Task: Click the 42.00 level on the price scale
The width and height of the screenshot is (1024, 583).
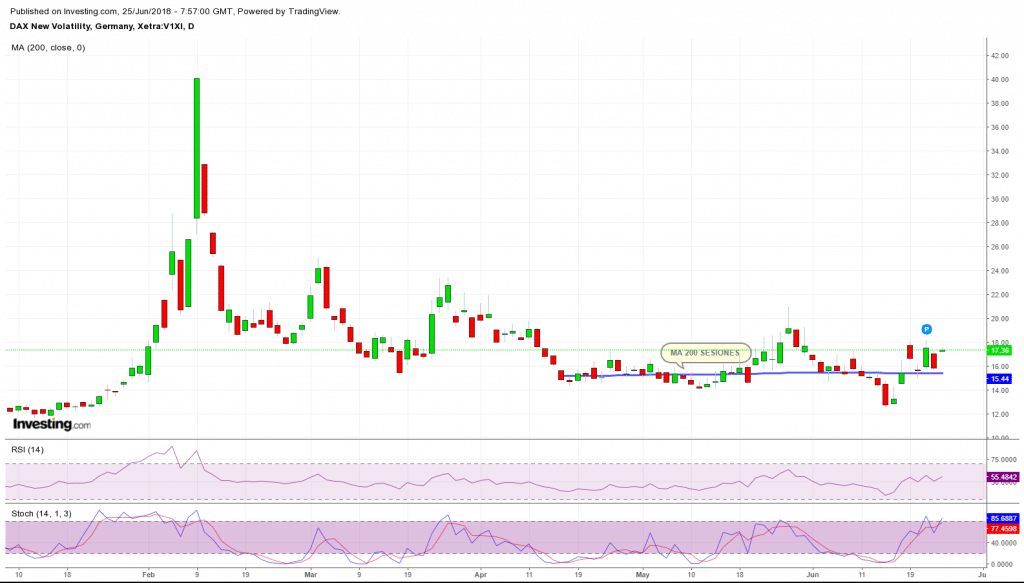Action: pyautogui.click(x=997, y=55)
